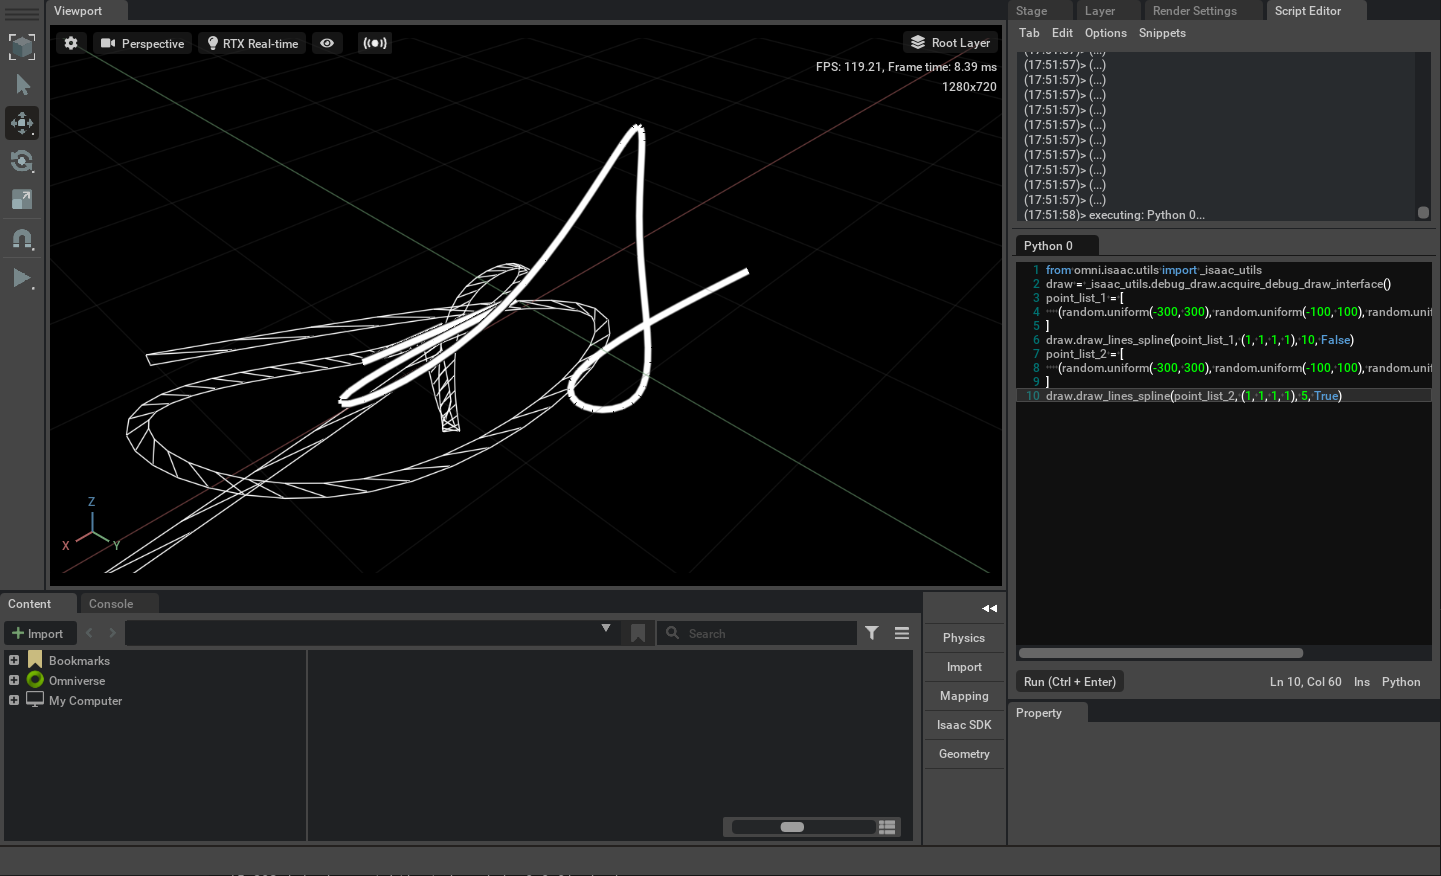Click the thumbnail size slider

click(803, 827)
